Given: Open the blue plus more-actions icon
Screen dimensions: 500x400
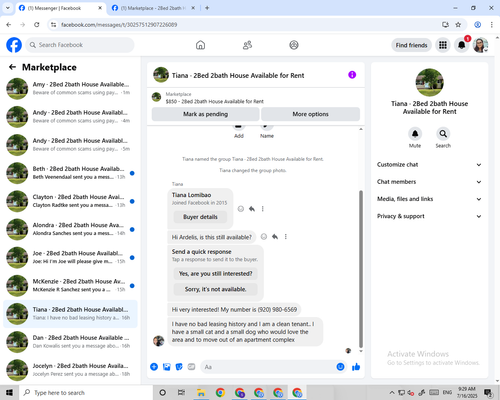Looking at the screenshot, I should point(154,367).
